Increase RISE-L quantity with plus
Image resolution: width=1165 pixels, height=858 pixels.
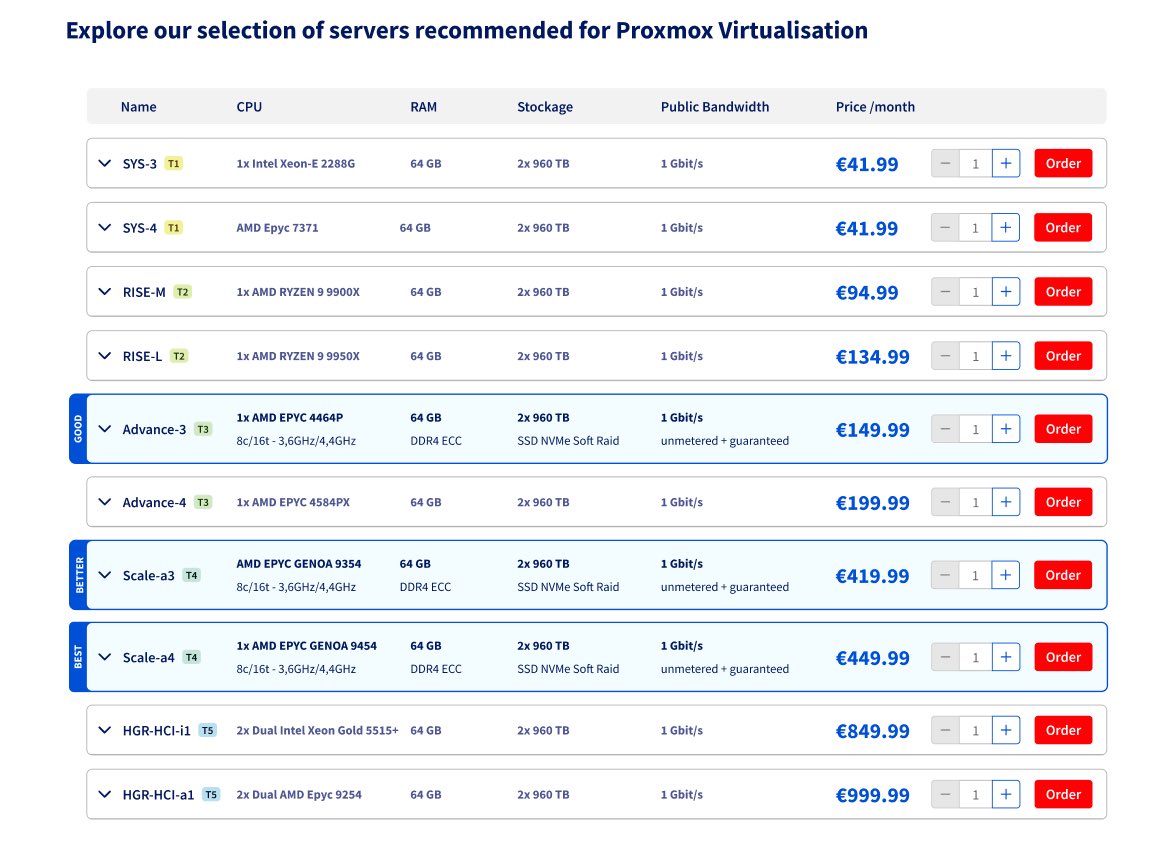coord(1005,356)
